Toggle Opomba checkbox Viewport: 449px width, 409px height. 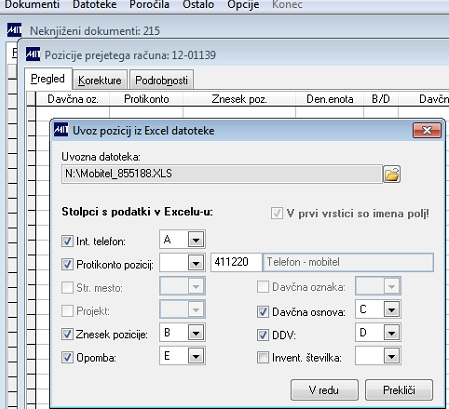67,357
